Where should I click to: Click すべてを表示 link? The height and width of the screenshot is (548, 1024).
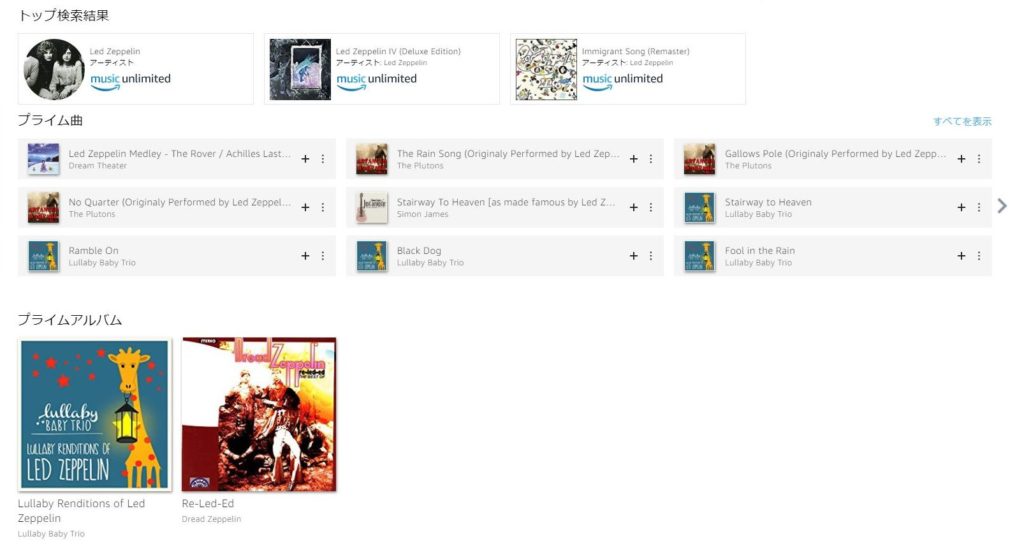[x=962, y=121]
